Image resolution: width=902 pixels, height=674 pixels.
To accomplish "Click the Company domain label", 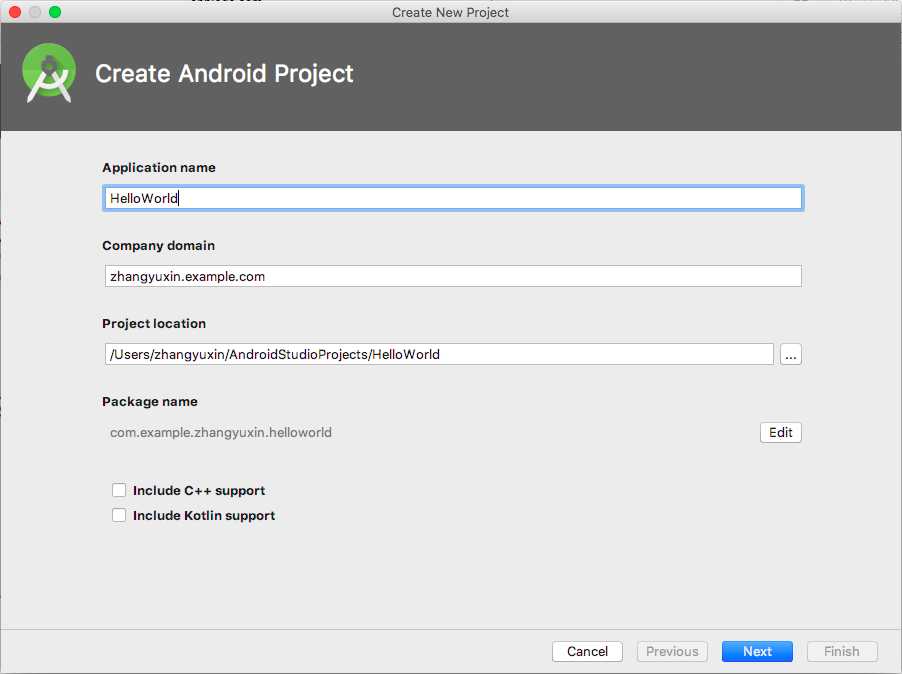I will tap(158, 246).
